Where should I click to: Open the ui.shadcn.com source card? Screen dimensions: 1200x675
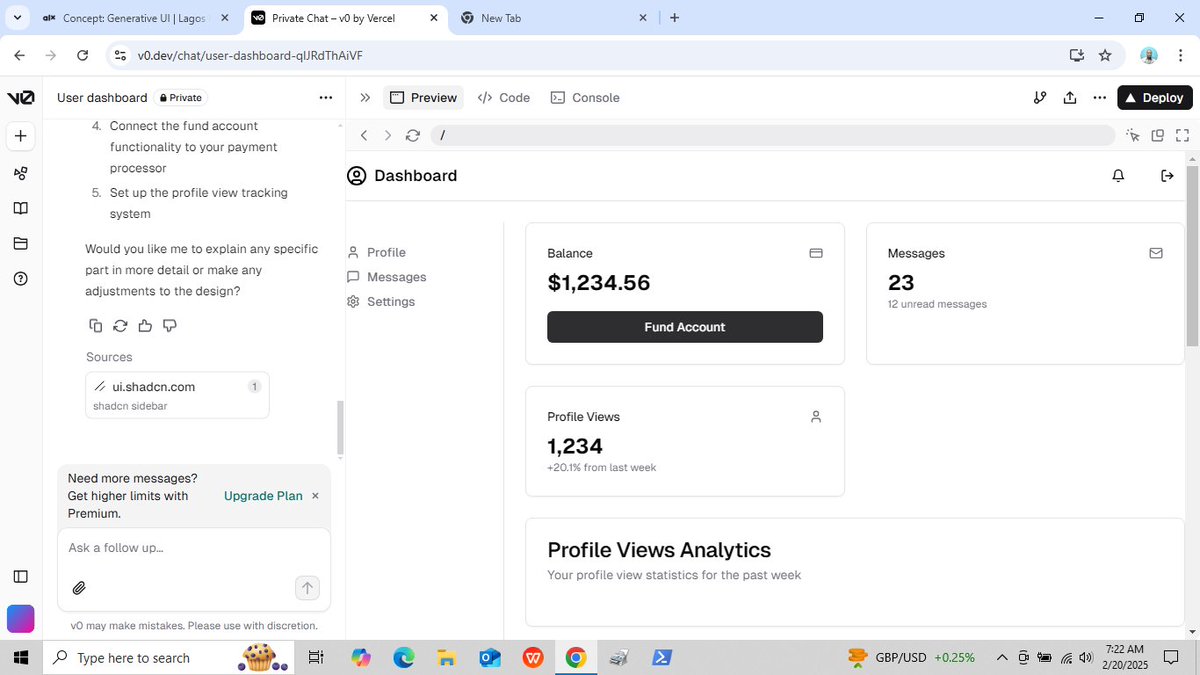click(177, 395)
